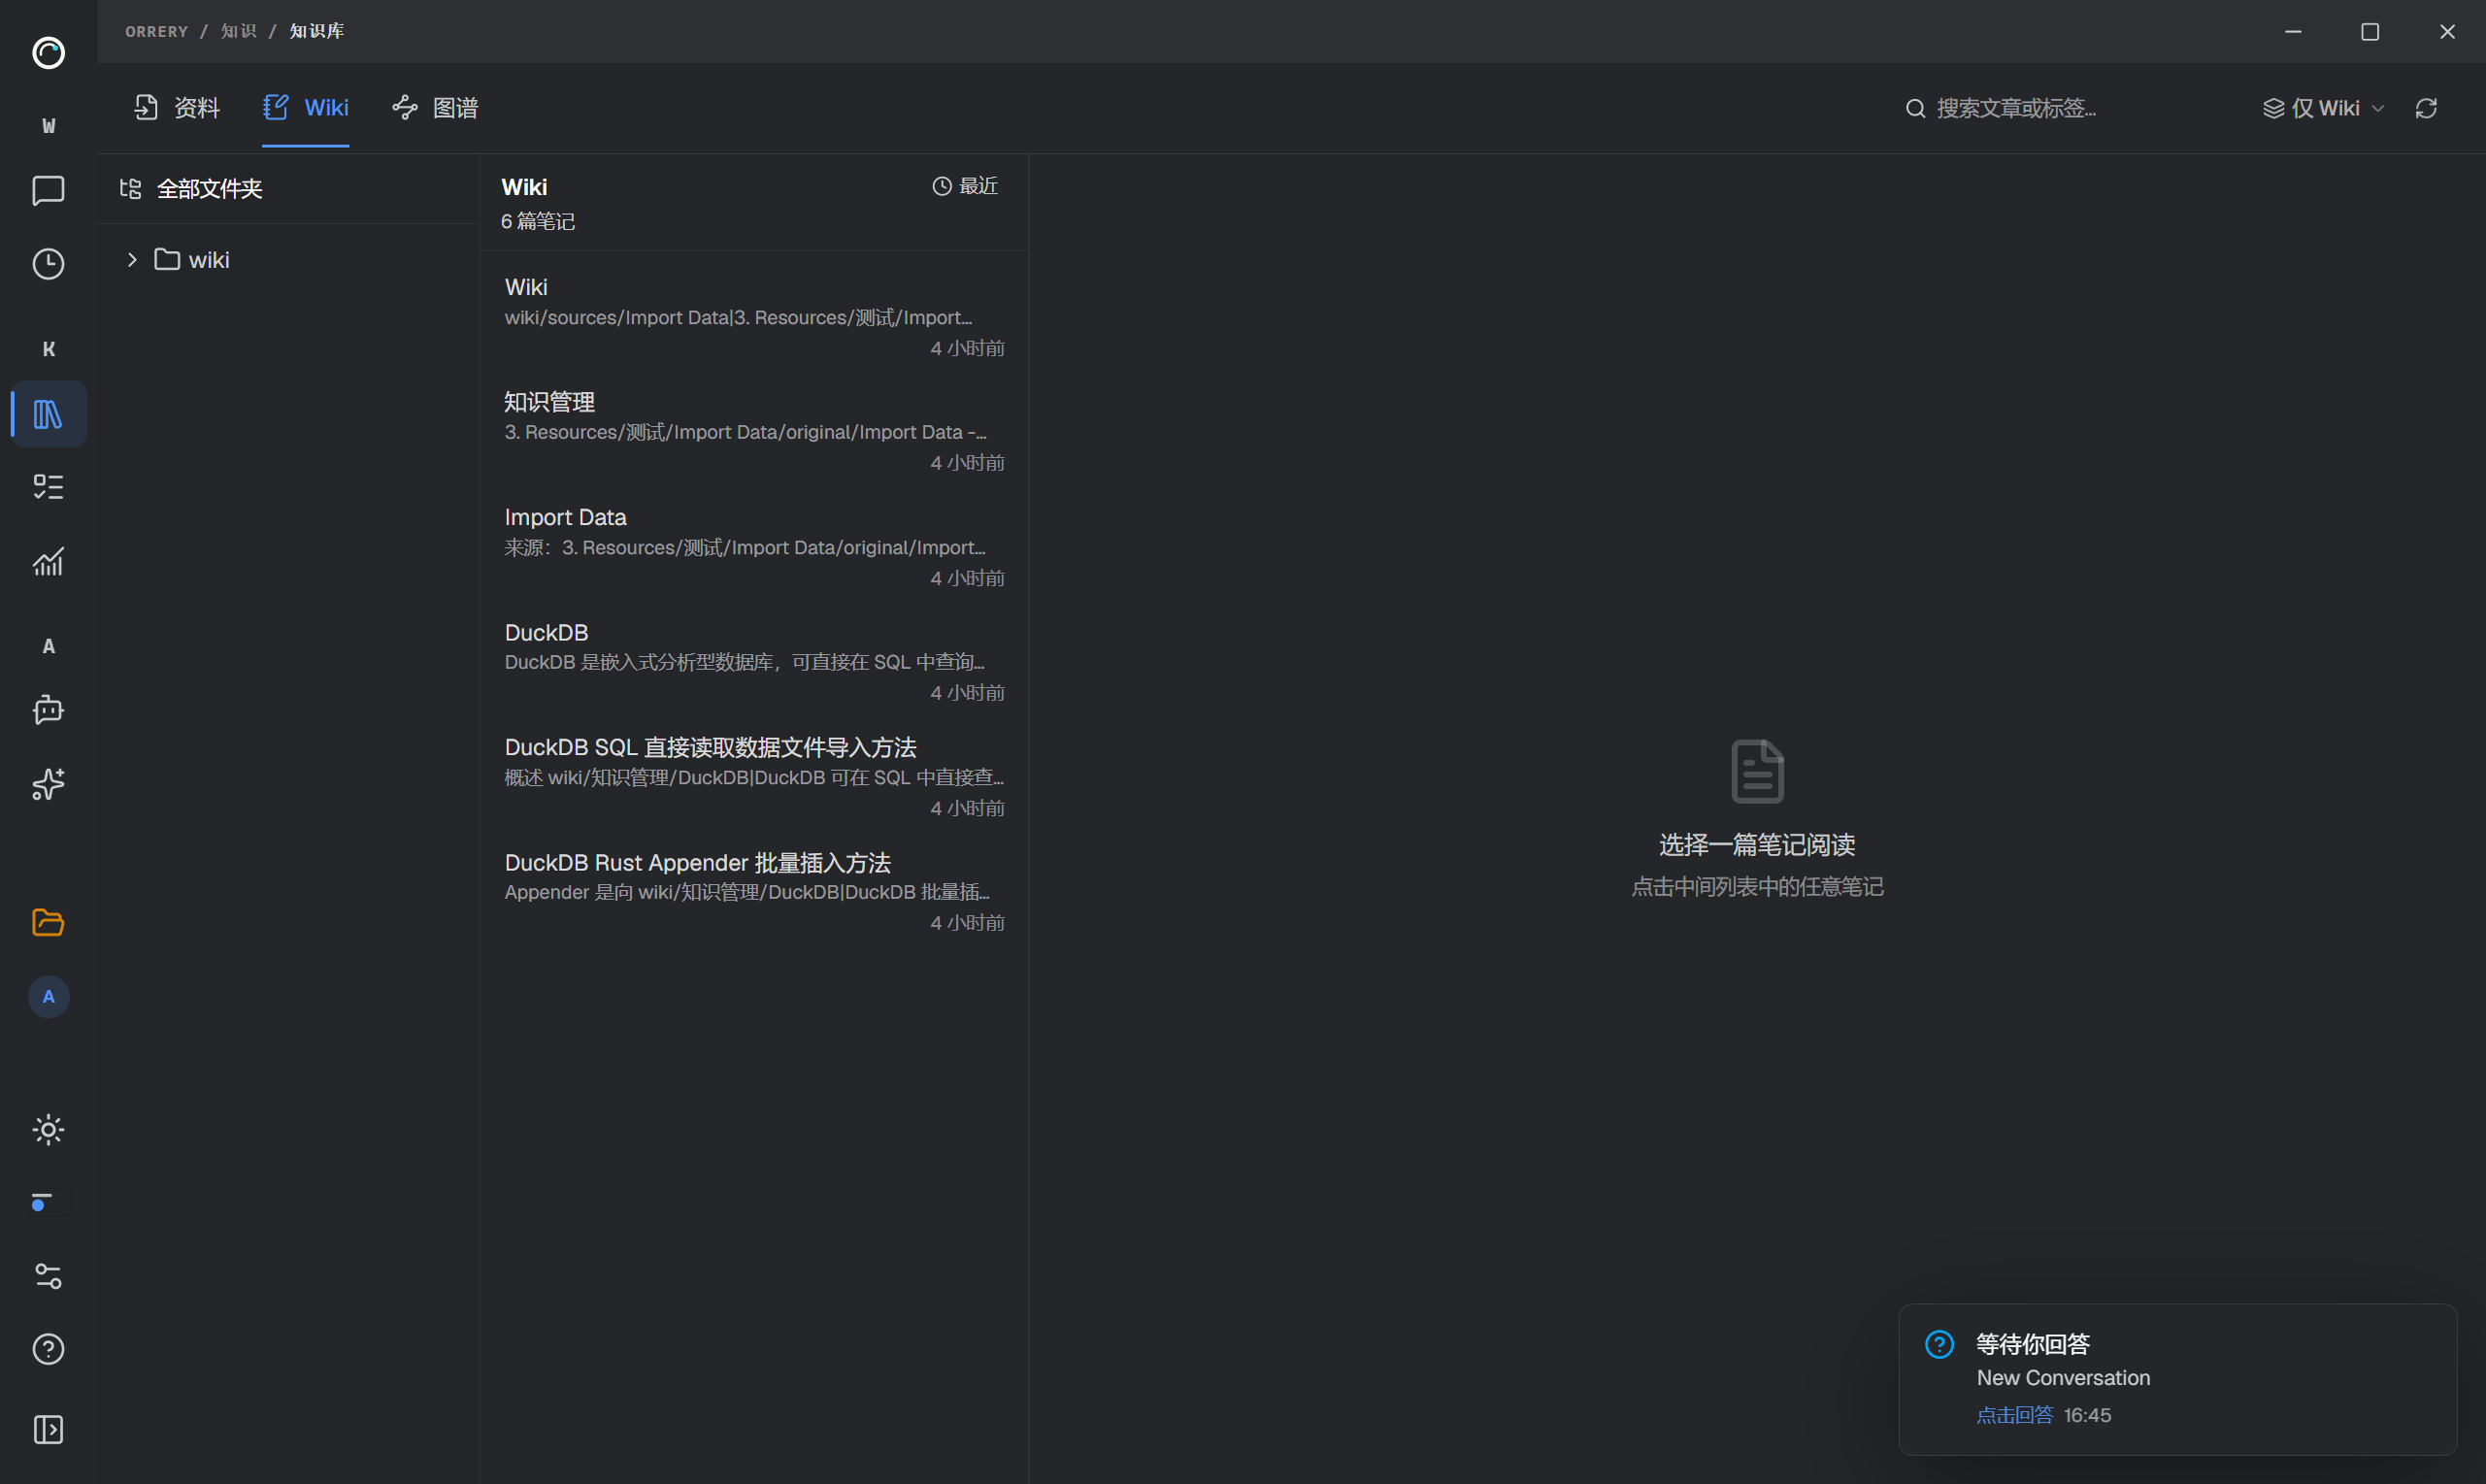
Task: Open the chat conversations sidebar icon
Action: [48, 190]
